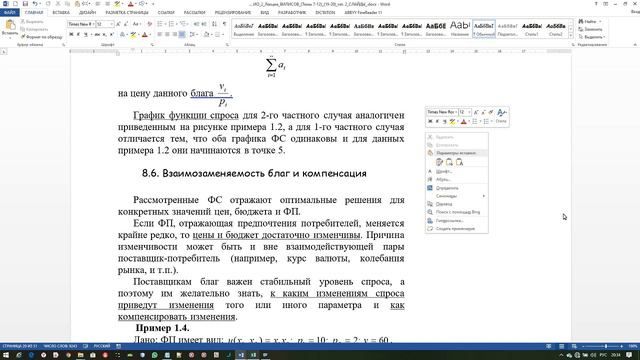Image resolution: width=640 pixels, height=360 pixels.
Task: Choose Параметры вставки in context menu
Action: tap(456, 153)
